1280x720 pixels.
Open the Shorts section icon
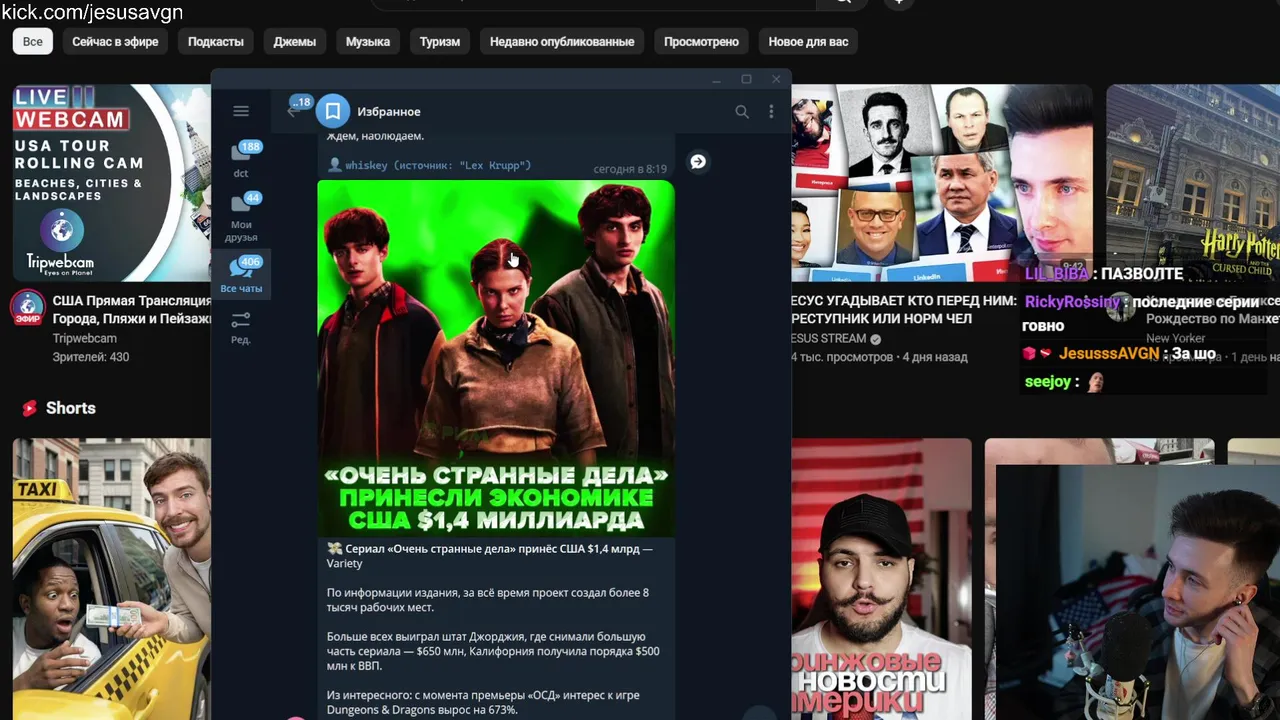(30, 408)
